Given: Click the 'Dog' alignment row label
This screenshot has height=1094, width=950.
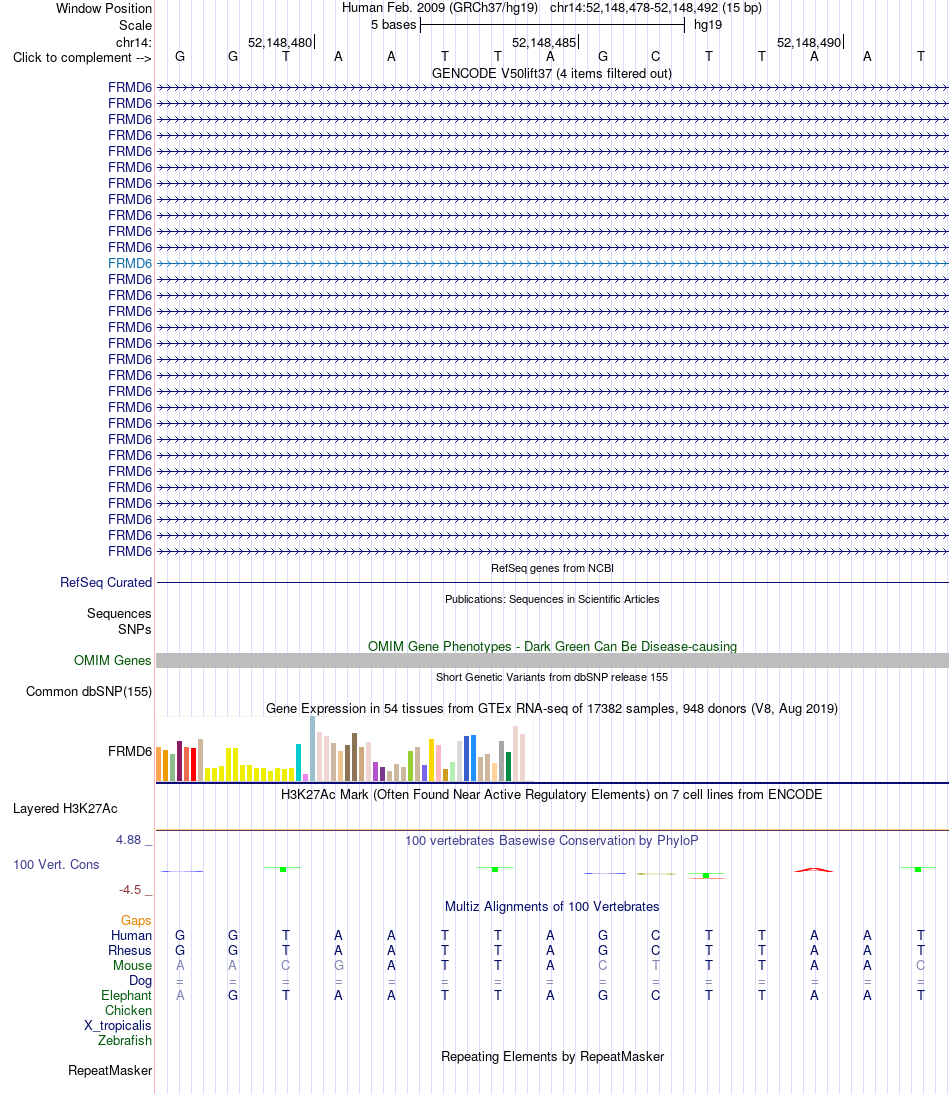Looking at the screenshot, I should click(x=140, y=980).
